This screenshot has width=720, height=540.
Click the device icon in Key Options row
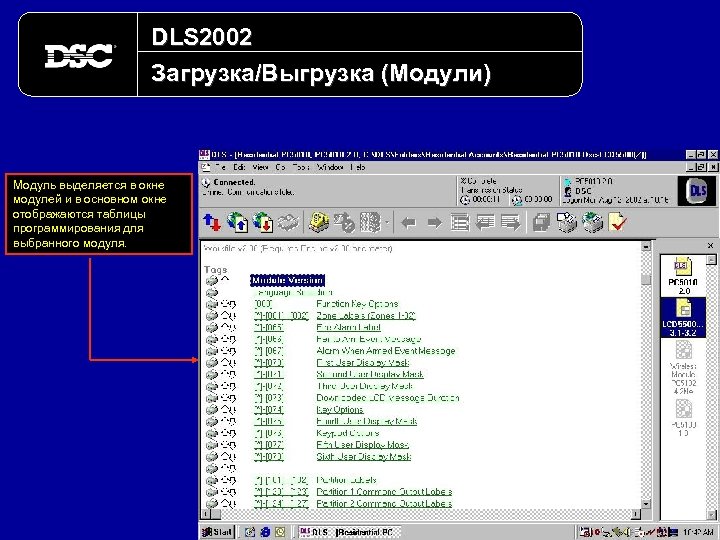coord(212,410)
